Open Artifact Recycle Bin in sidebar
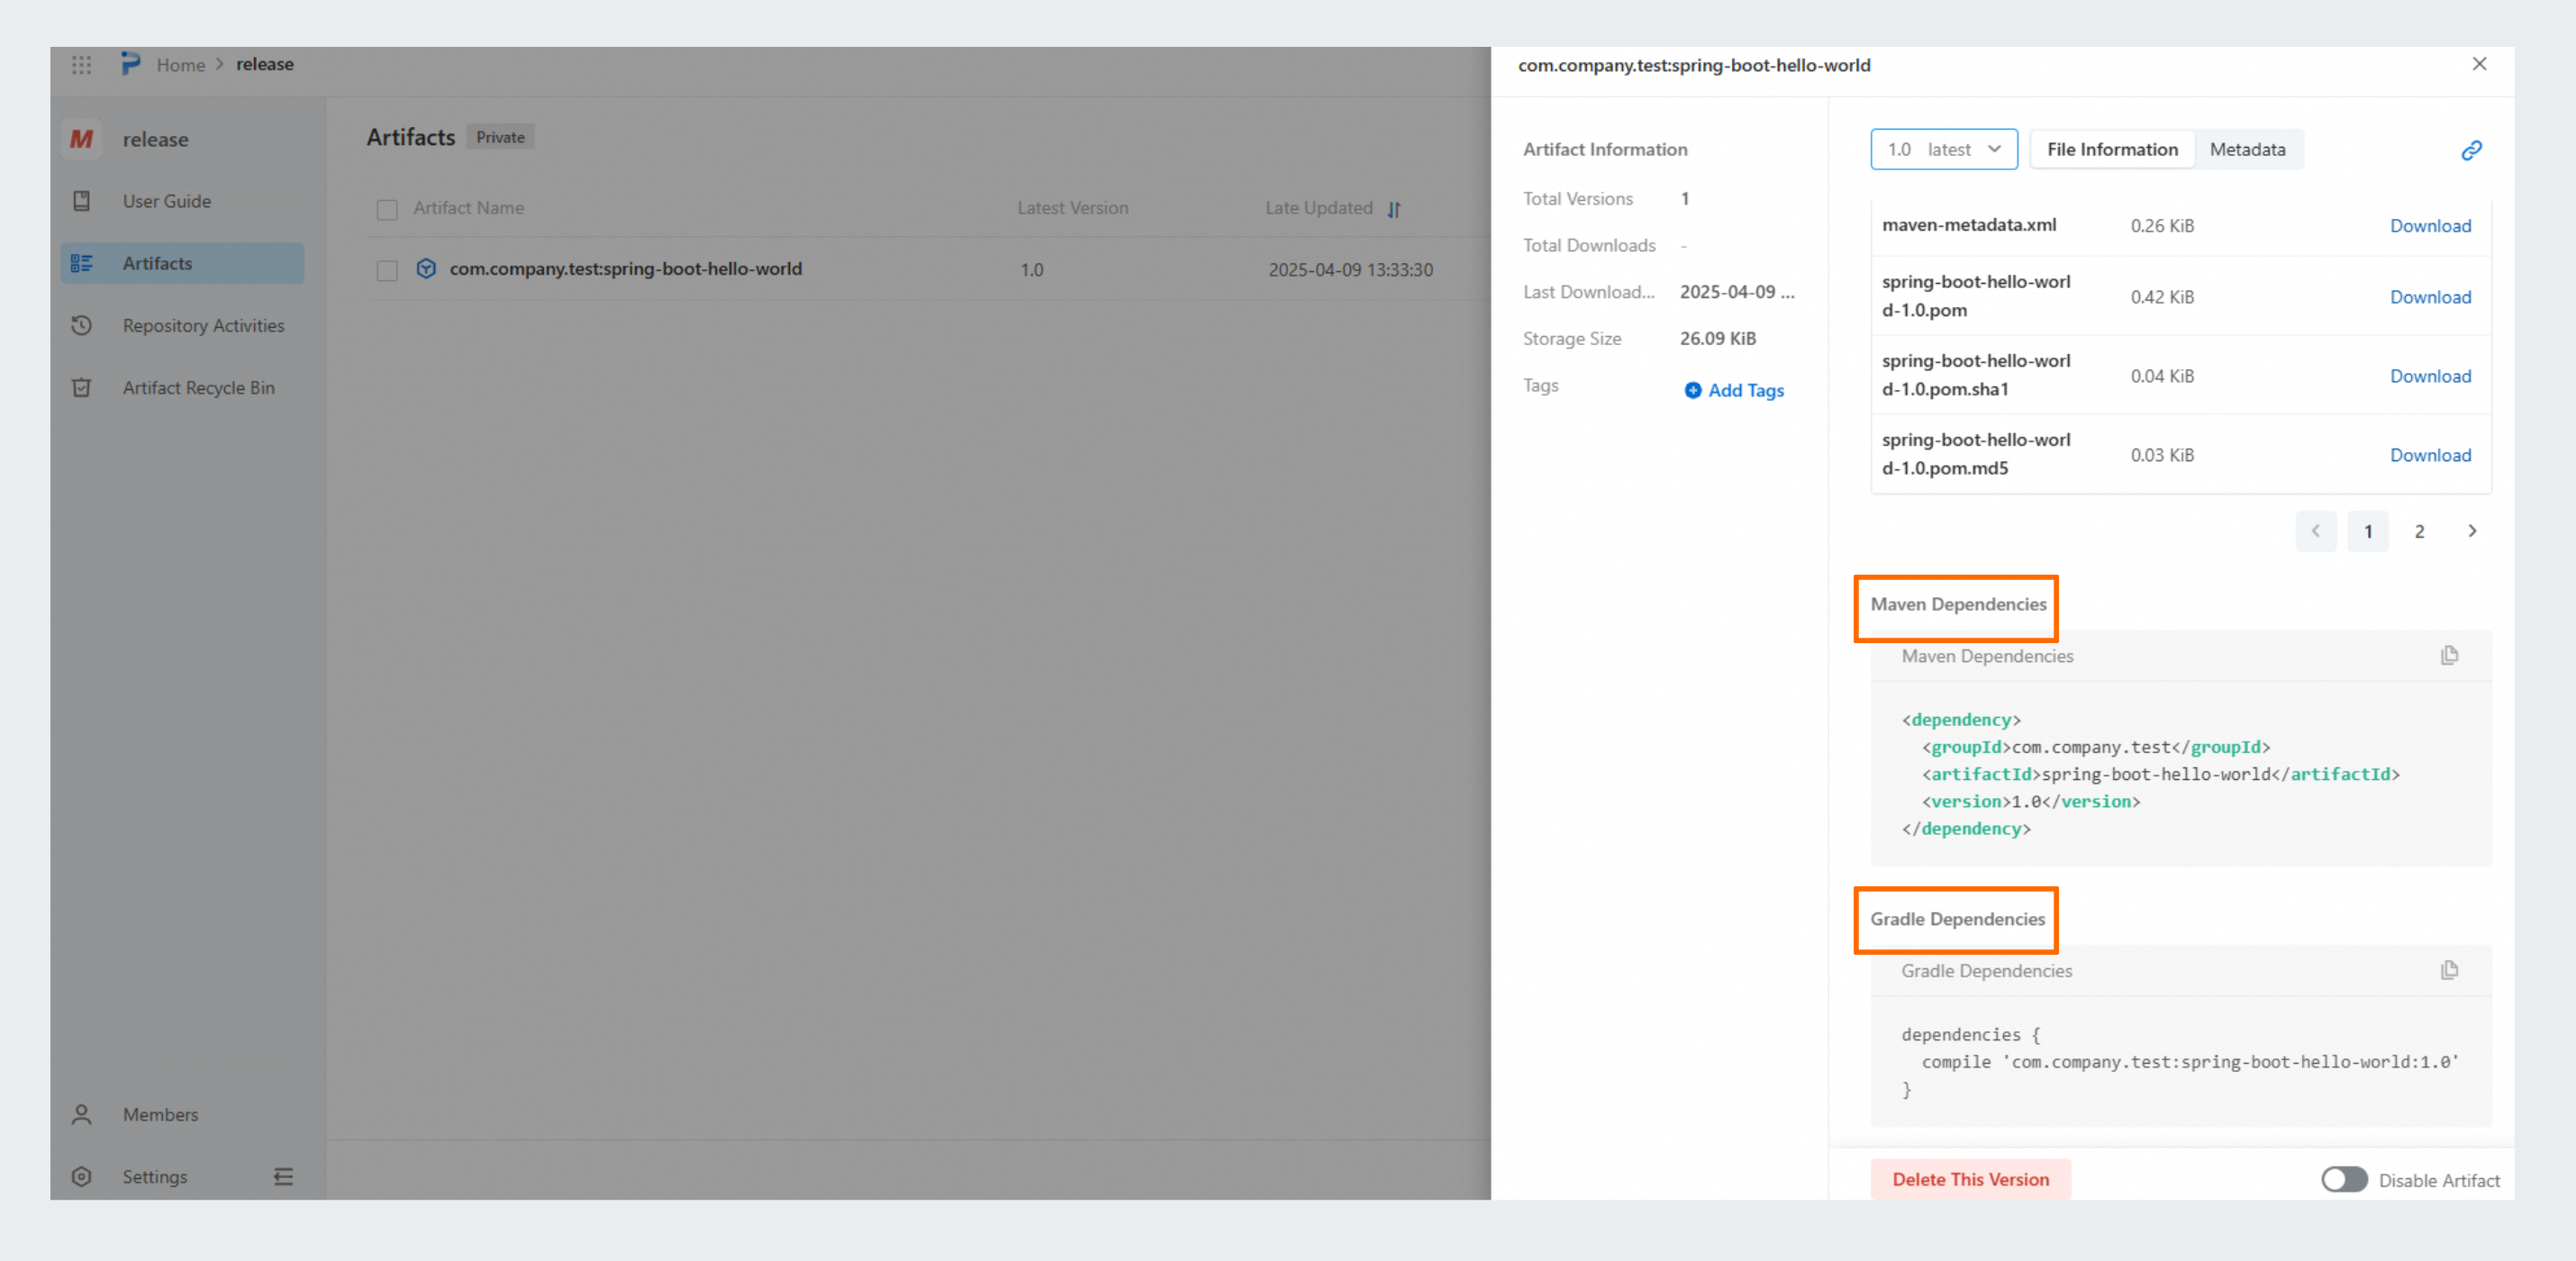The image size is (2576, 1261). [198, 388]
